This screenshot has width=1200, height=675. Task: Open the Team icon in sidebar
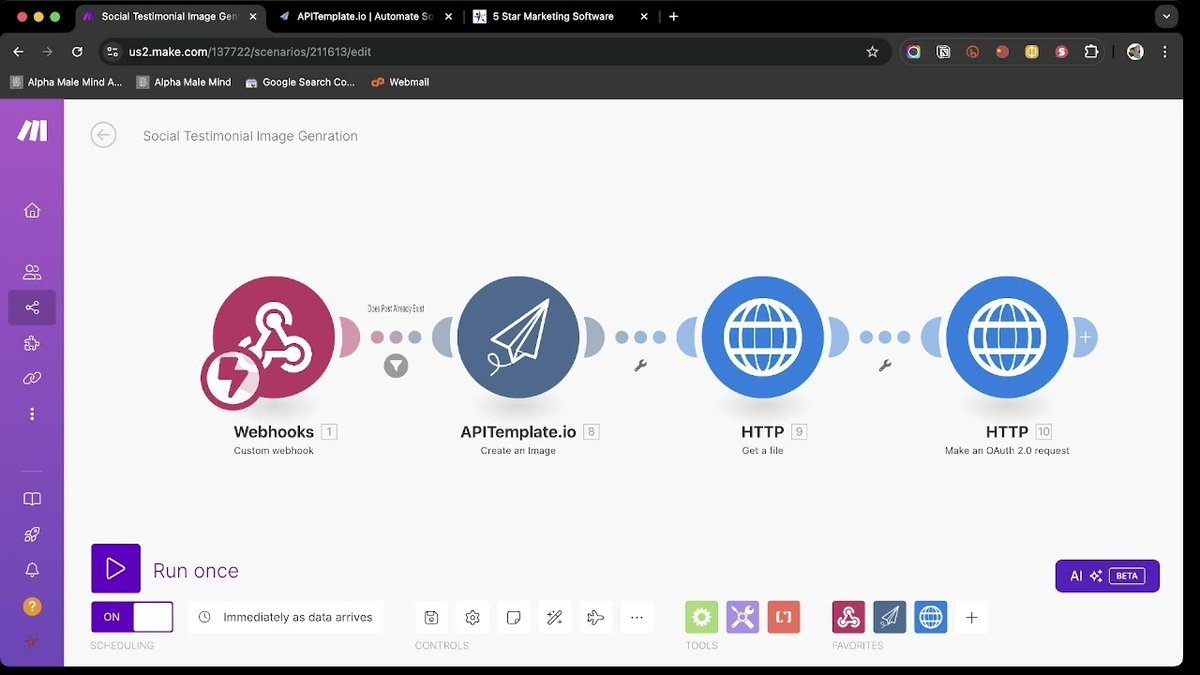32,272
